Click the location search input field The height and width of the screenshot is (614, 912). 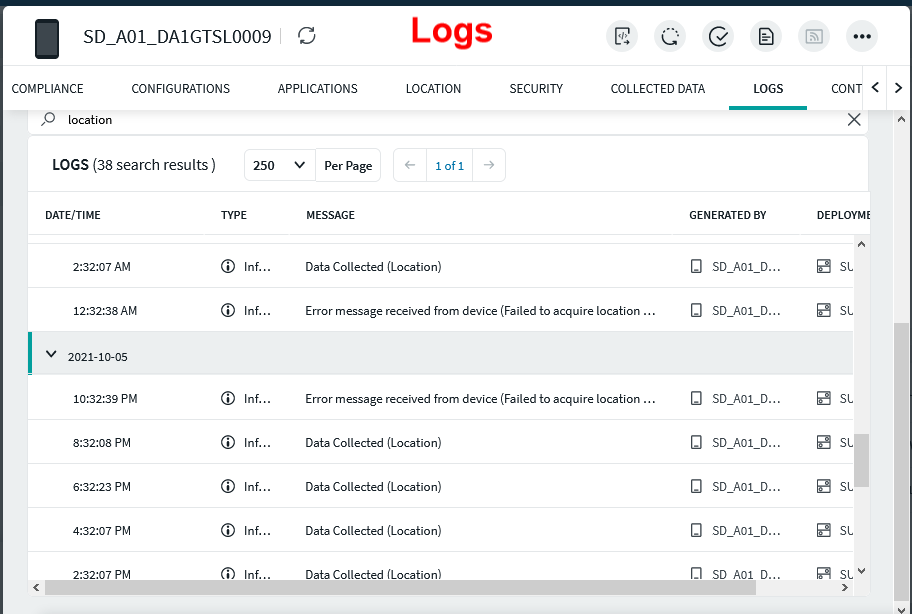tap(450, 120)
